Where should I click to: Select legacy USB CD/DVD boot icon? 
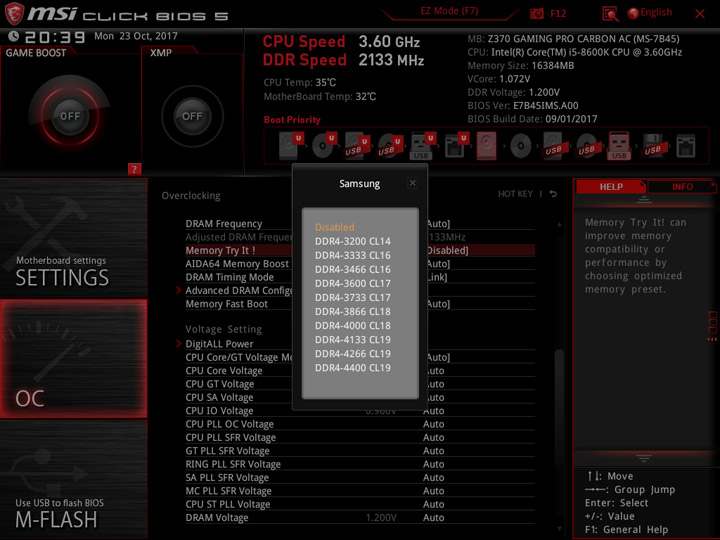pyautogui.click(x=587, y=146)
